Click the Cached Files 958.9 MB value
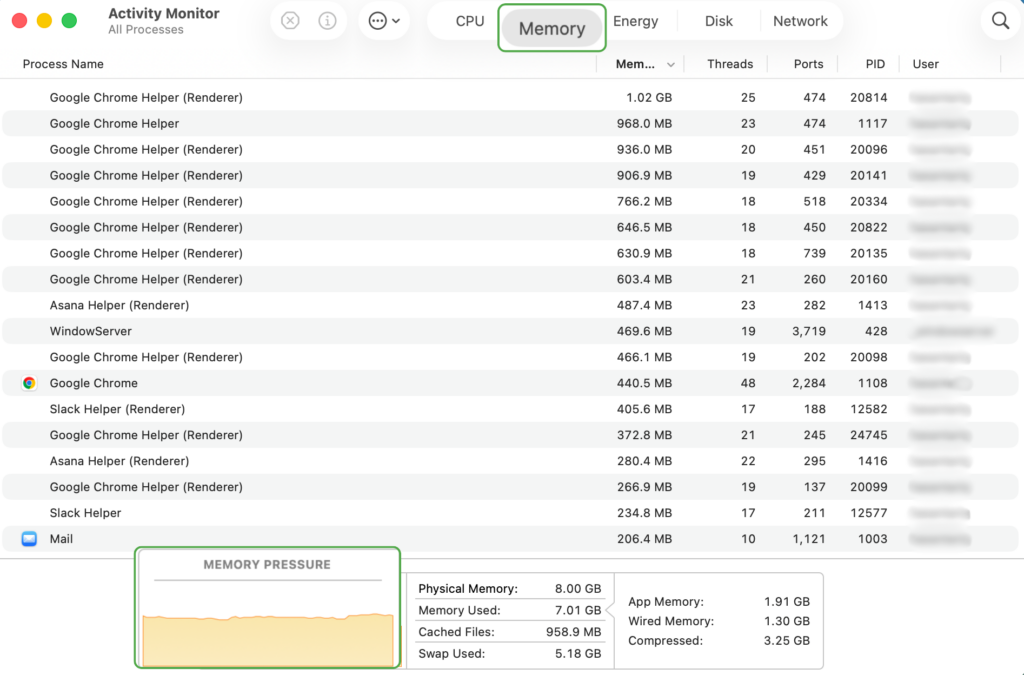The width and height of the screenshot is (1024, 675). [573, 632]
